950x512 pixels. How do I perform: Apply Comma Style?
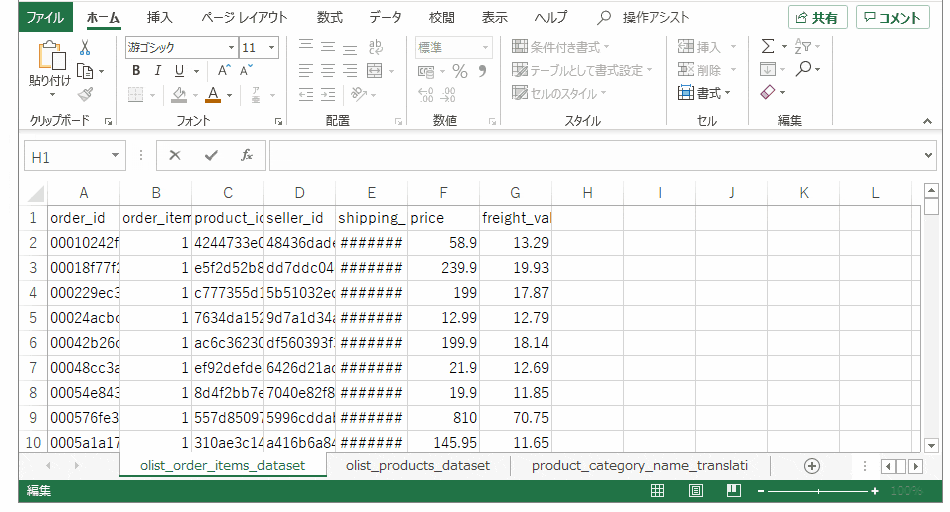(x=482, y=71)
